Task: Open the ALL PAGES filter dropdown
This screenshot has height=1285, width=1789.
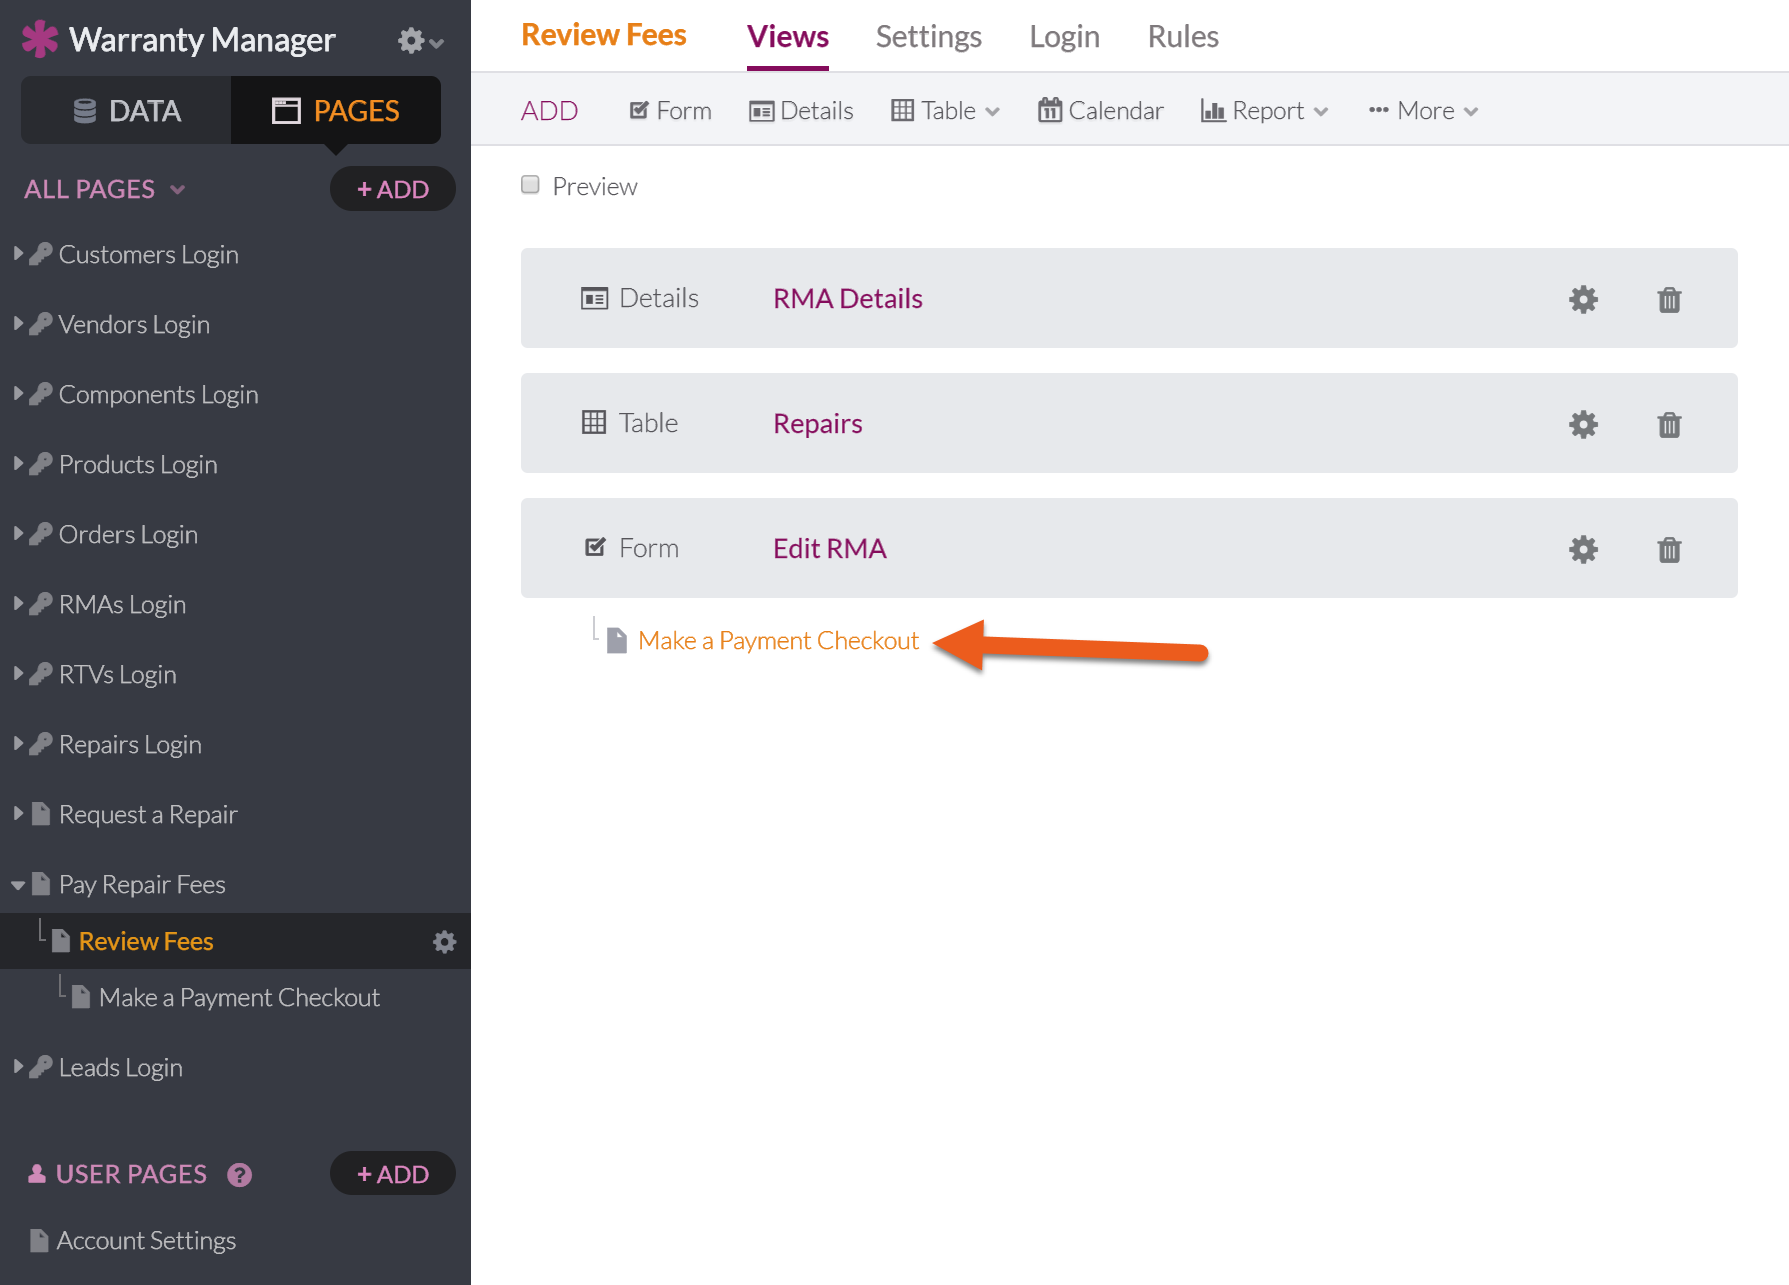Action: pyautogui.click(x=104, y=189)
